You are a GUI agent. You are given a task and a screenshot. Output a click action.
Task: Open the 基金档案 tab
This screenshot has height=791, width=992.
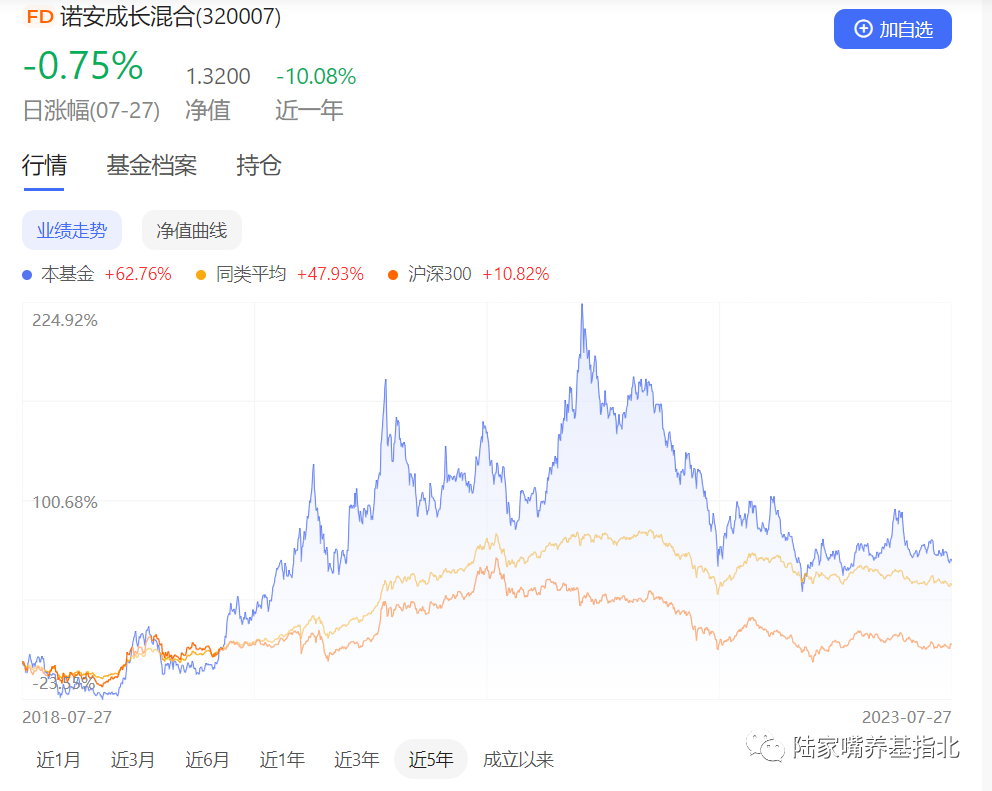tap(151, 165)
